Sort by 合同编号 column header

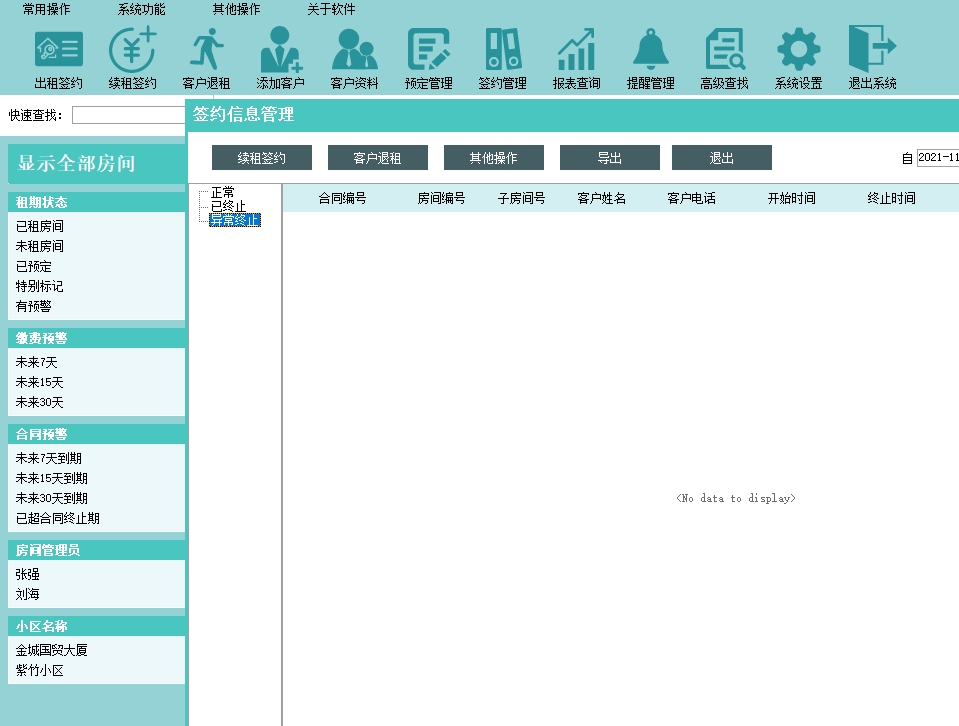tap(342, 199)
